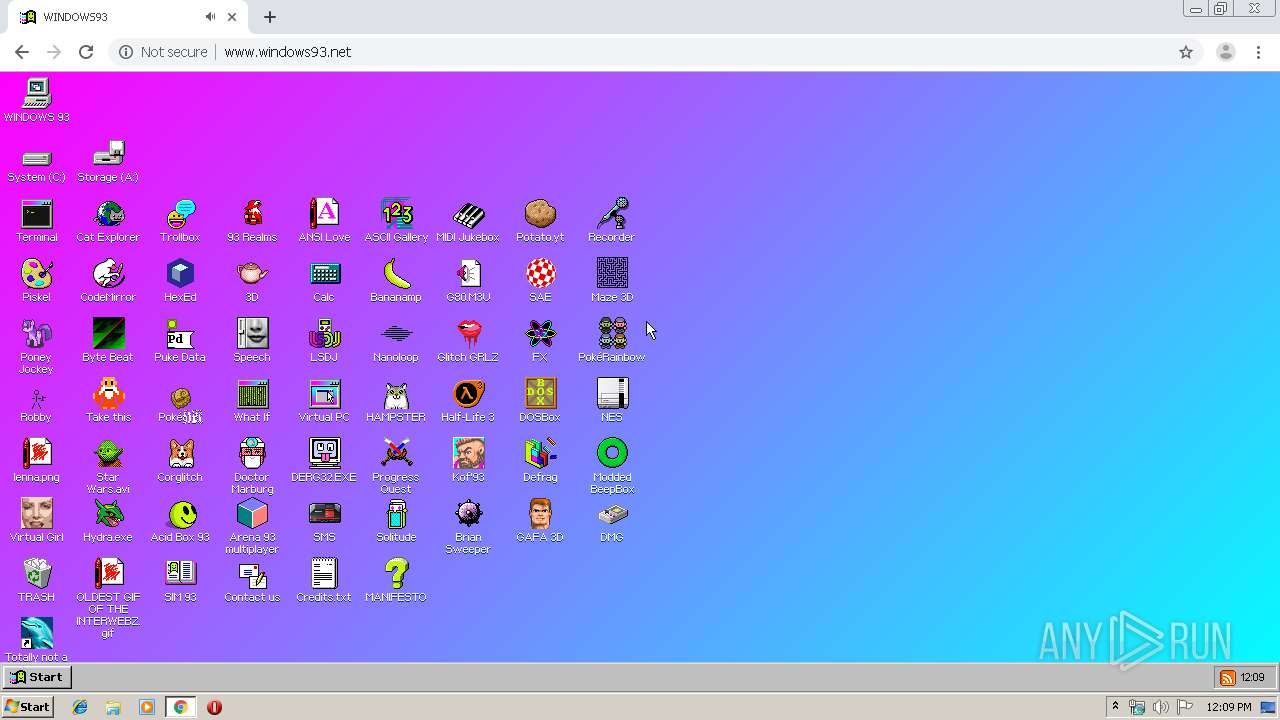Bookmark this page with the star

pos(1186,52)
